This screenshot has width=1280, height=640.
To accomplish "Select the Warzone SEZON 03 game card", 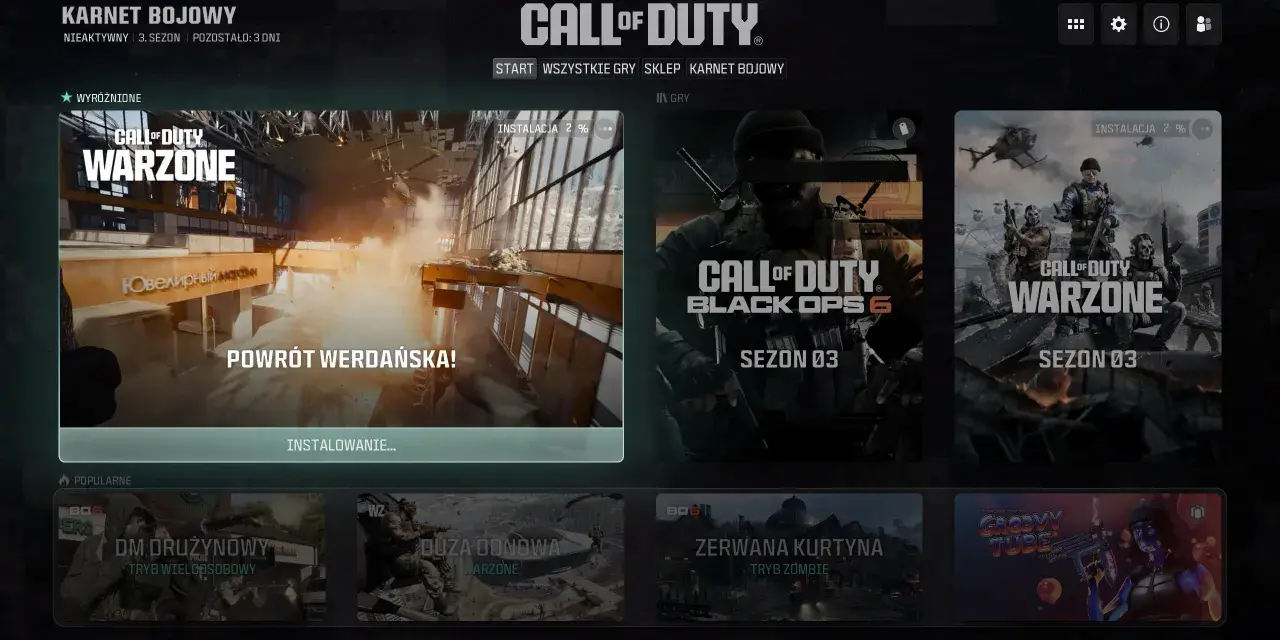I will [x=1088, y=286].
